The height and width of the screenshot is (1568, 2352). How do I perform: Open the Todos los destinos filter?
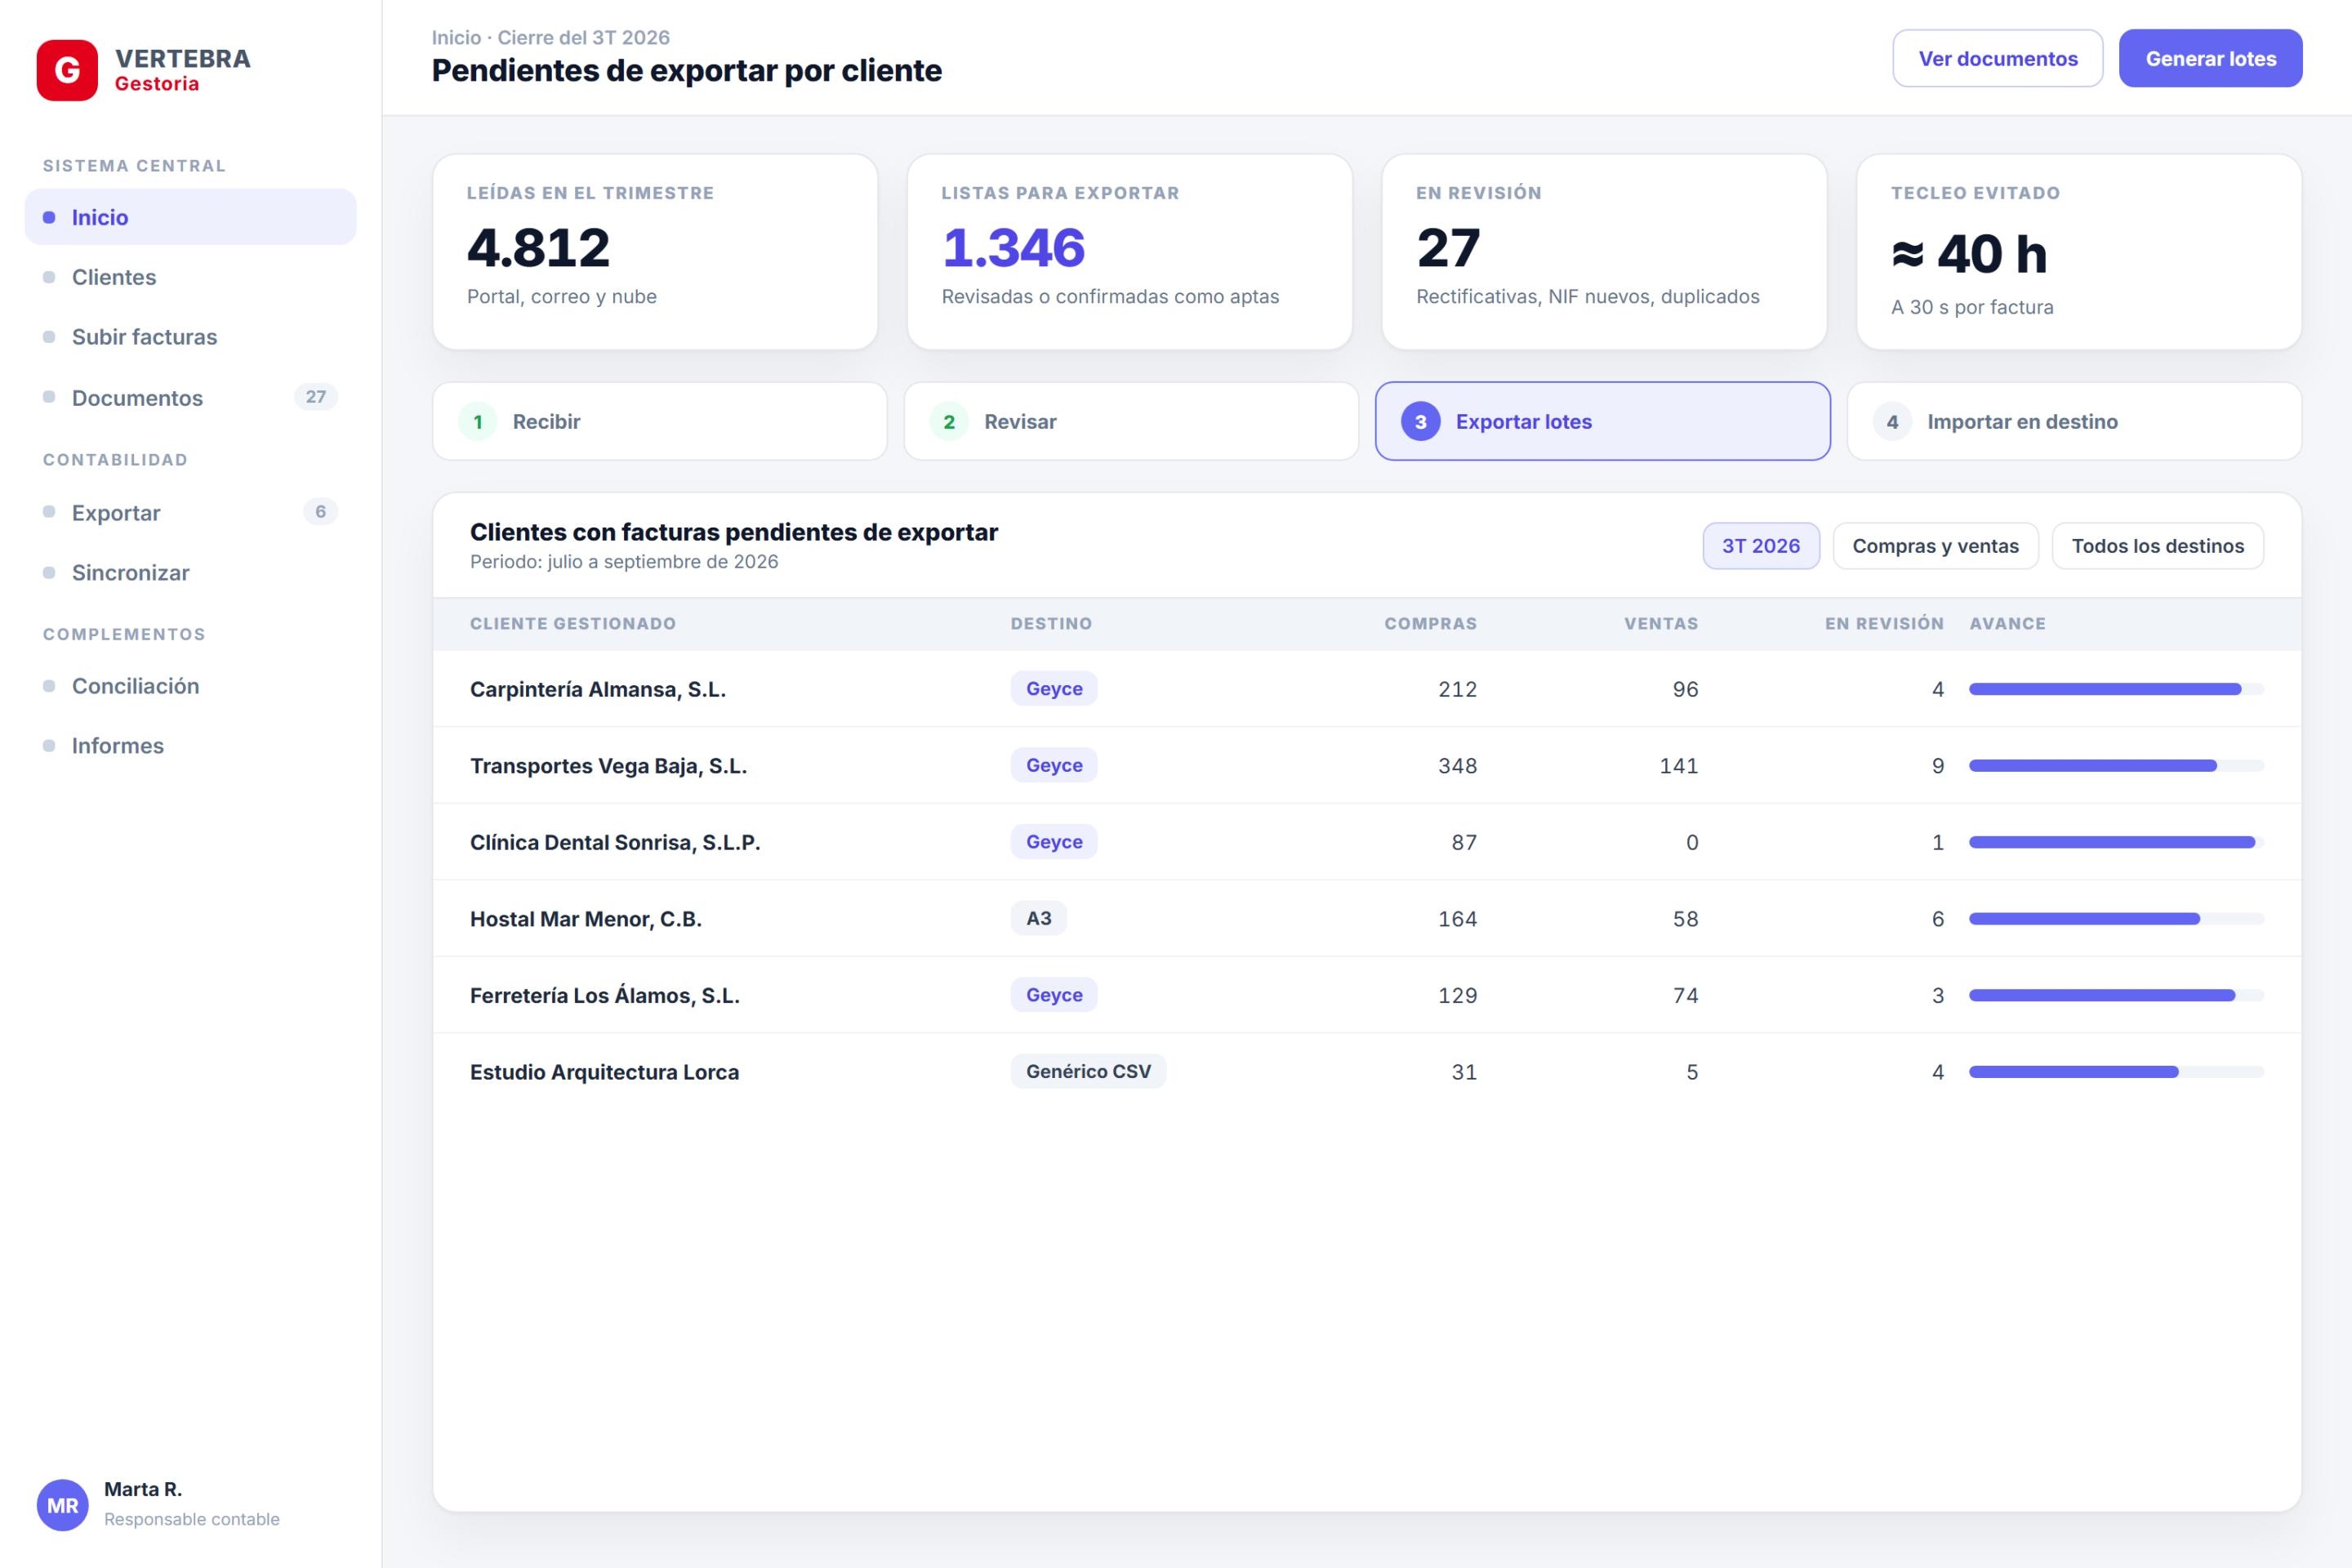coord(2157,546)
